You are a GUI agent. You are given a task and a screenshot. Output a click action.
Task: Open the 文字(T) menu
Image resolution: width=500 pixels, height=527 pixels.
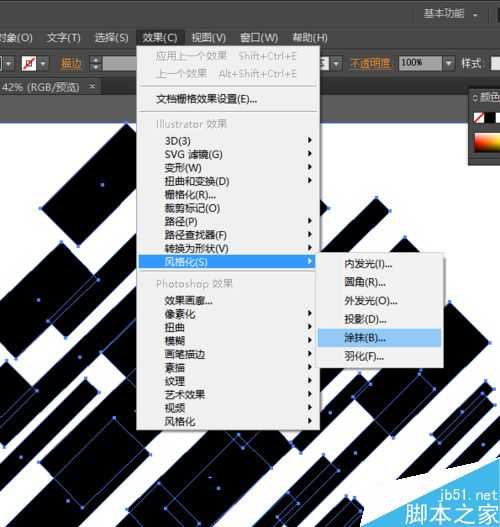click(x=64, y=37)
